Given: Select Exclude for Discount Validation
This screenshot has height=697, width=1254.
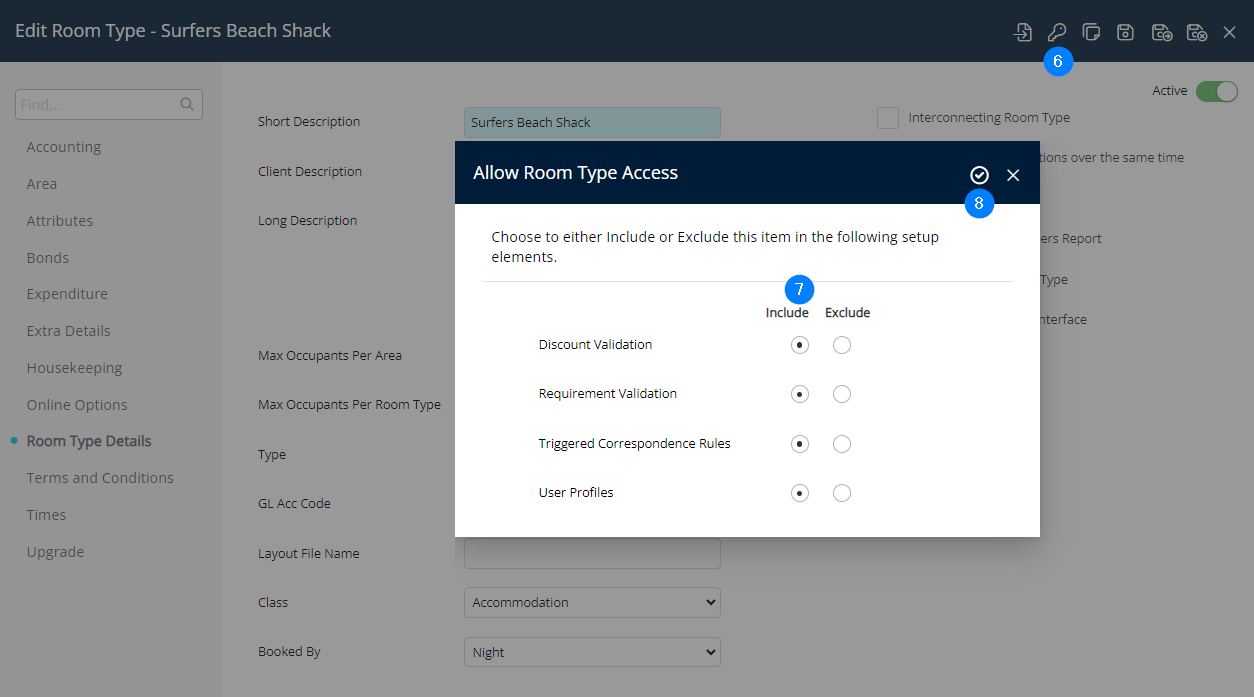Looking at the screenshot, I should (x=842, y=345).
